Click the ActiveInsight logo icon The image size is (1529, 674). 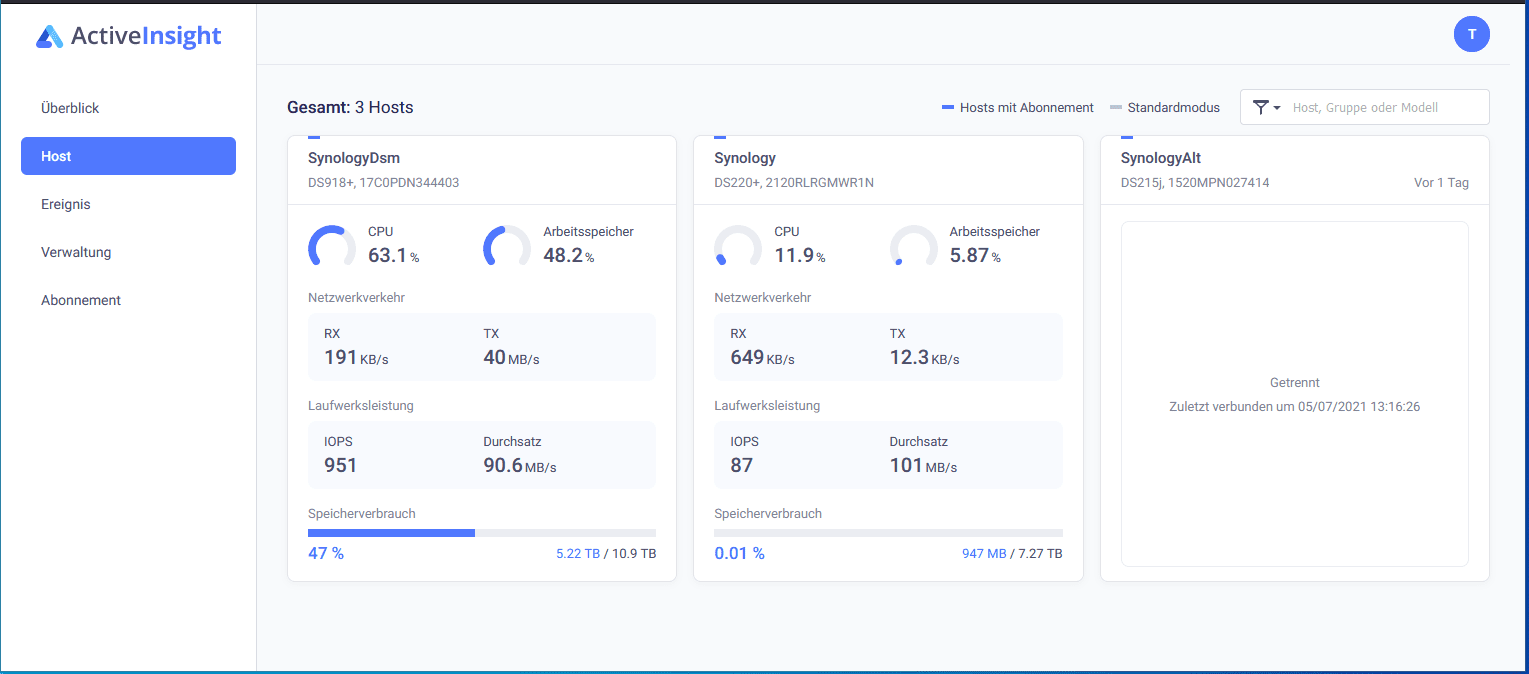(x=49, y=37)
